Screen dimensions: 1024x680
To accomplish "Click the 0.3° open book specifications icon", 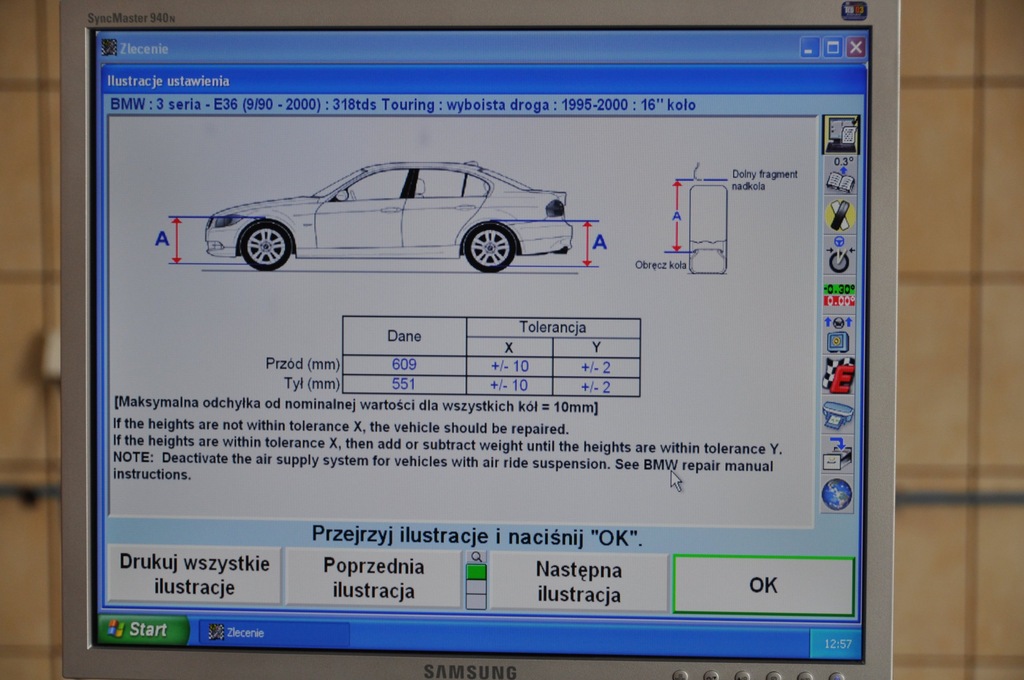I will [841, 176].
